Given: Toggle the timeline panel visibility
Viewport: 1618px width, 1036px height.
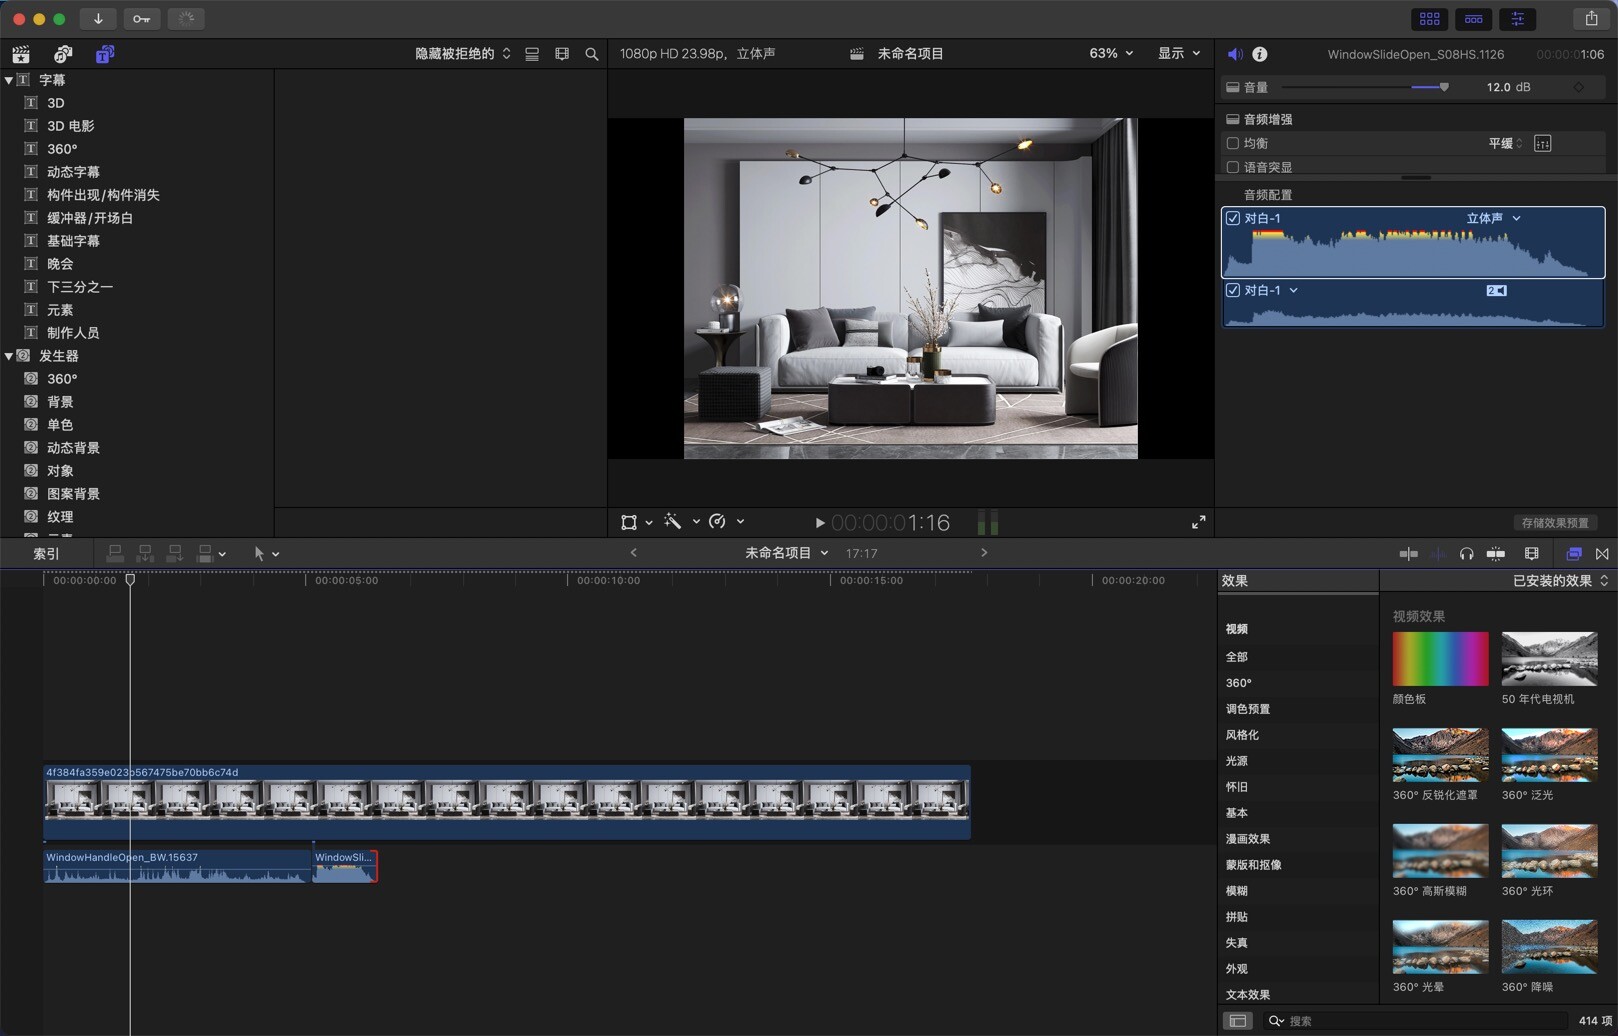Looking at the screenshot, I should pyautogui.click(x=1474, y=19).
